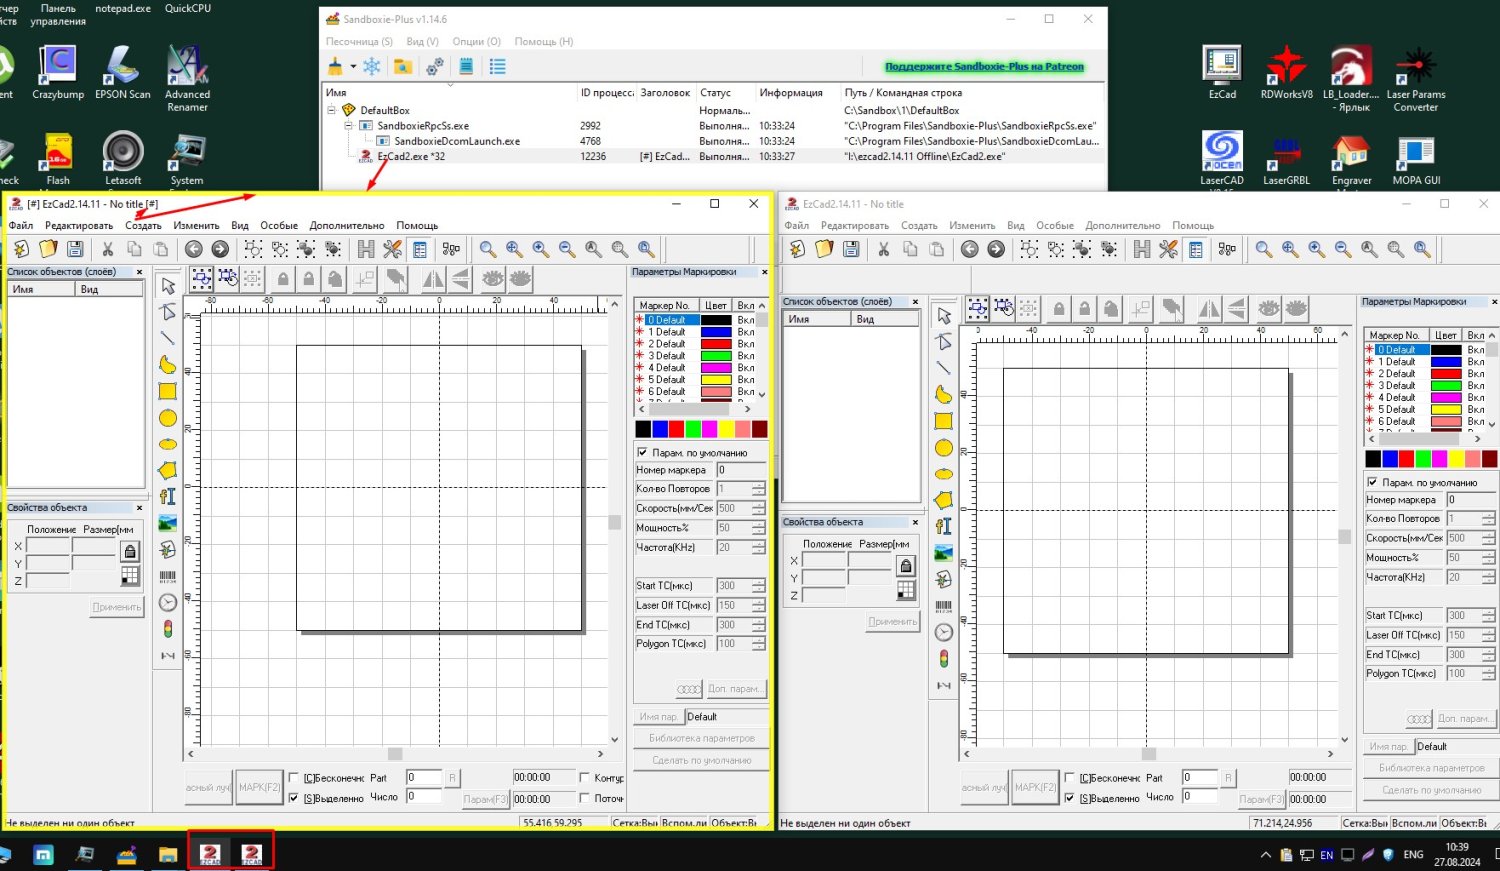Pick the bitmap image tool in right EzCad window
The width and height of the screenshot is (1500, 871).
pyautogui.click(x=944, y=552)
